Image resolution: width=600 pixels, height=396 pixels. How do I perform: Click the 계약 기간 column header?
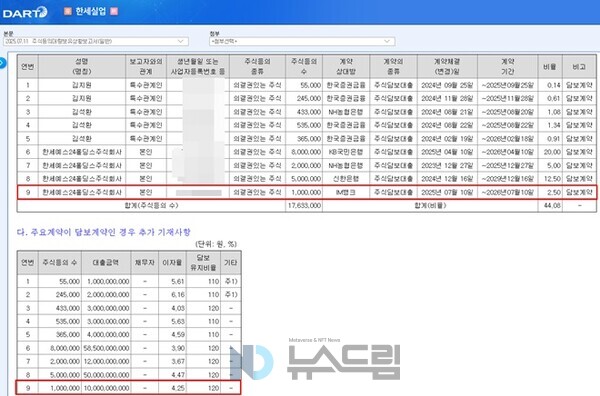pyautogui.click(x=507, y=66)
